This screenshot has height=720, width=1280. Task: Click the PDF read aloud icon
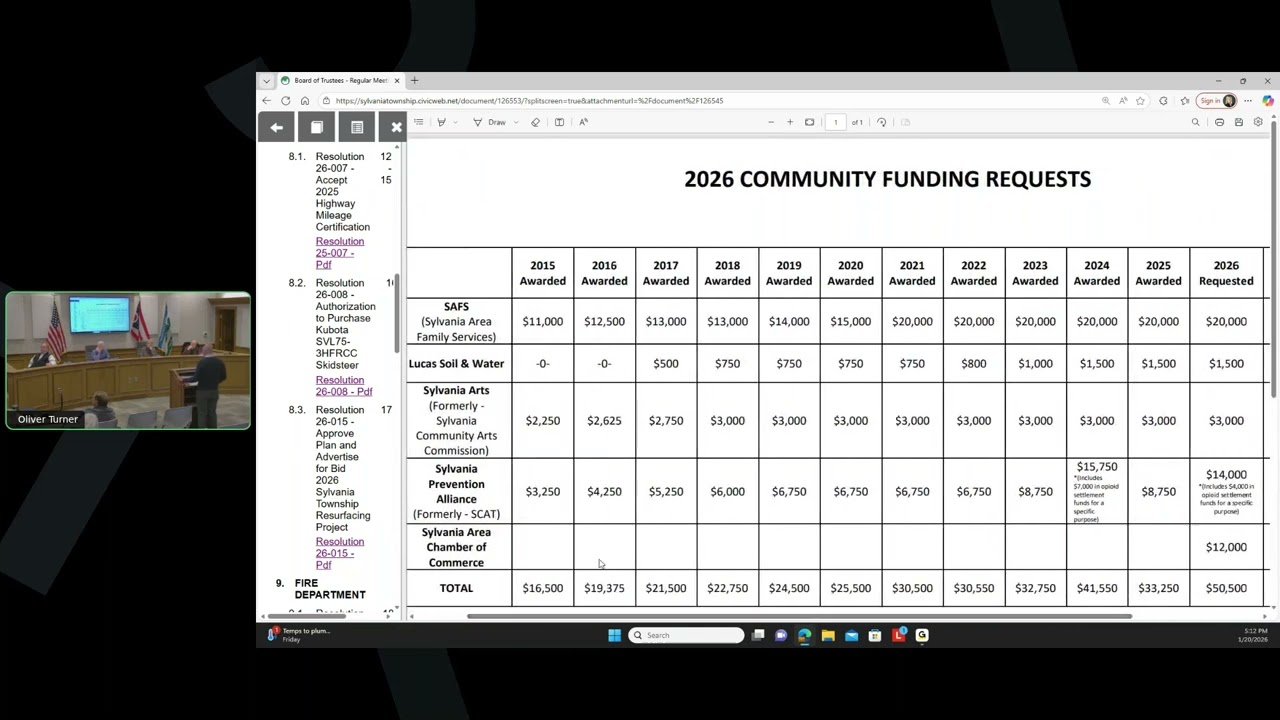click(583, 122)
